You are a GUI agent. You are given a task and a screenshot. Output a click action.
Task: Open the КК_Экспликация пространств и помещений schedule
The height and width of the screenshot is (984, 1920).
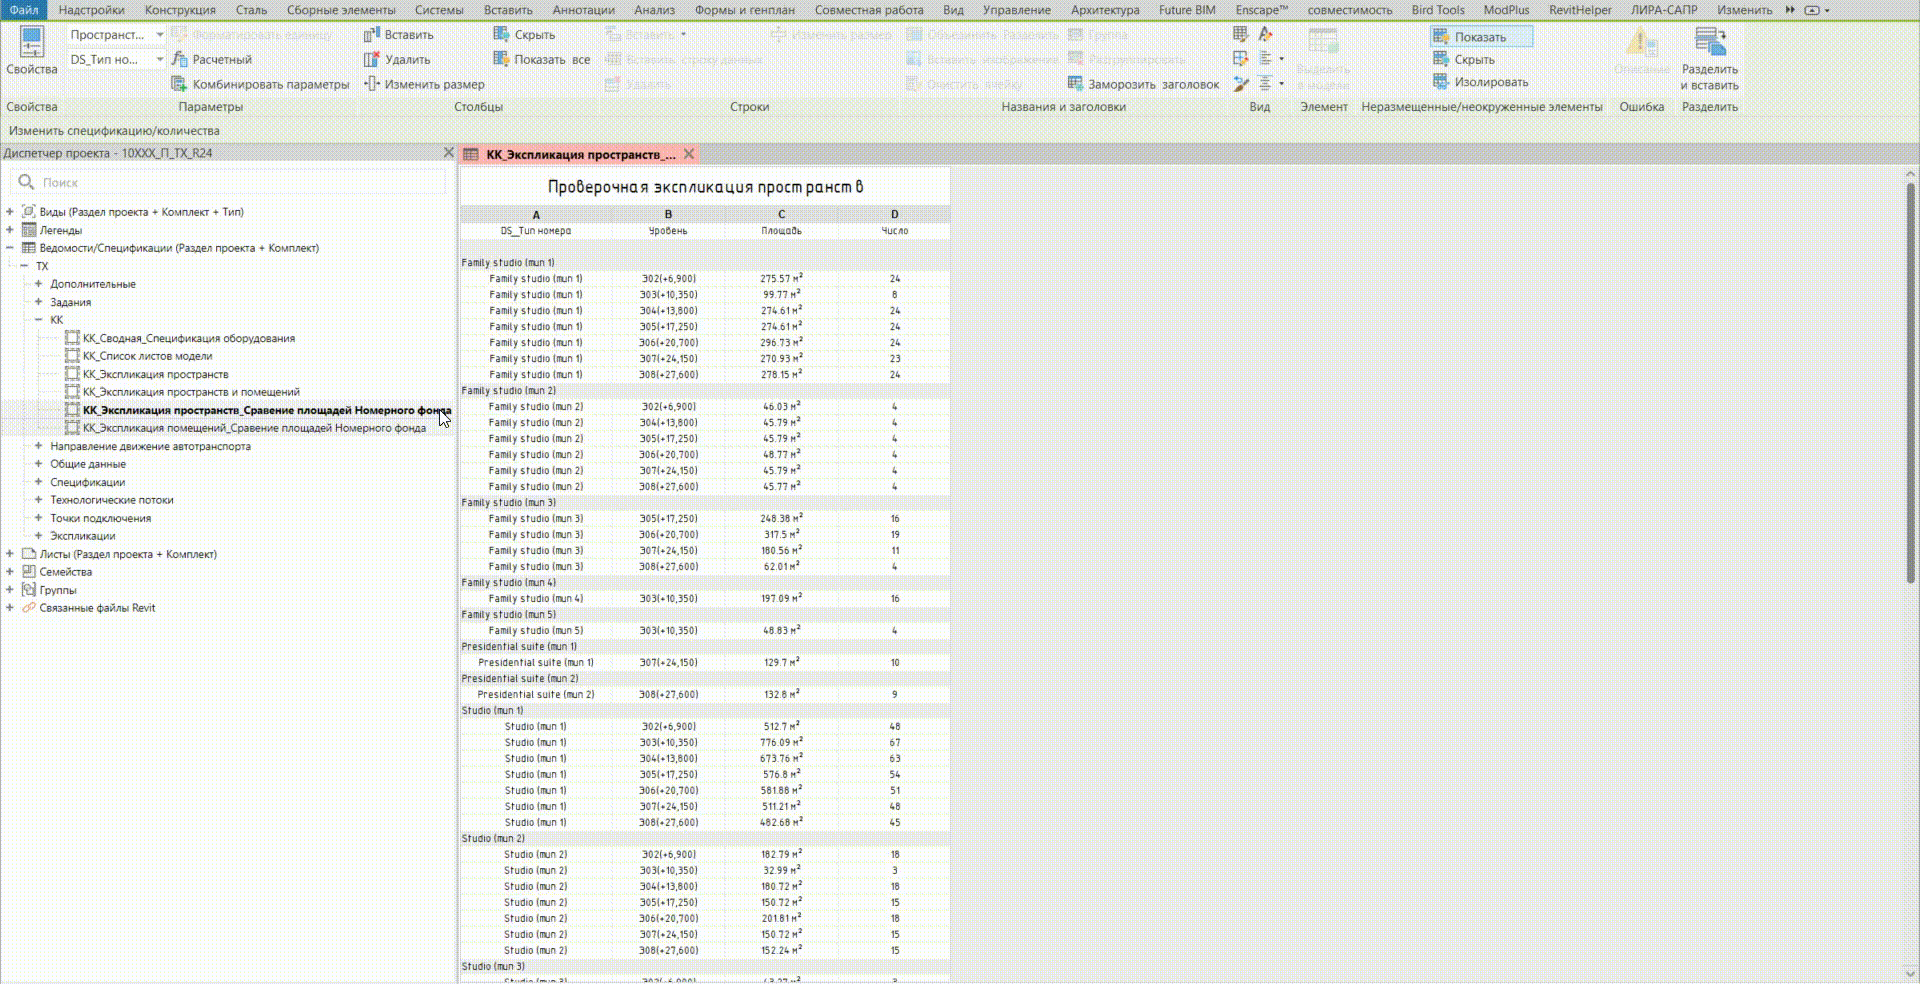tap(191, 392)
